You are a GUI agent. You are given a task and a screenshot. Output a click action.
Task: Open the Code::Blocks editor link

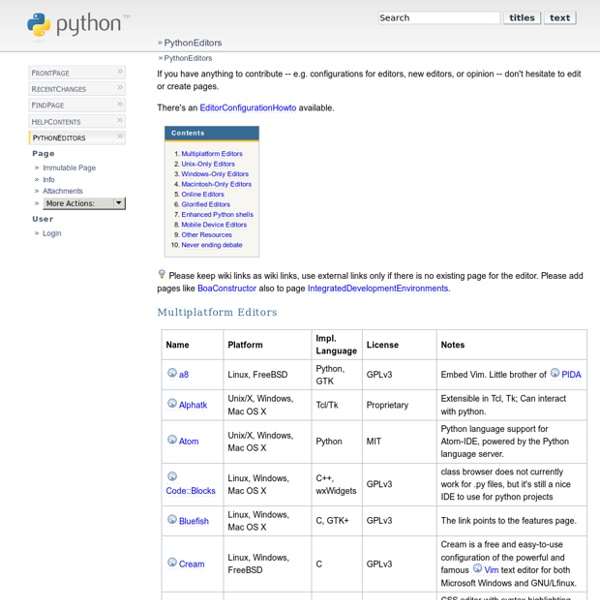[x=191, y=491]
